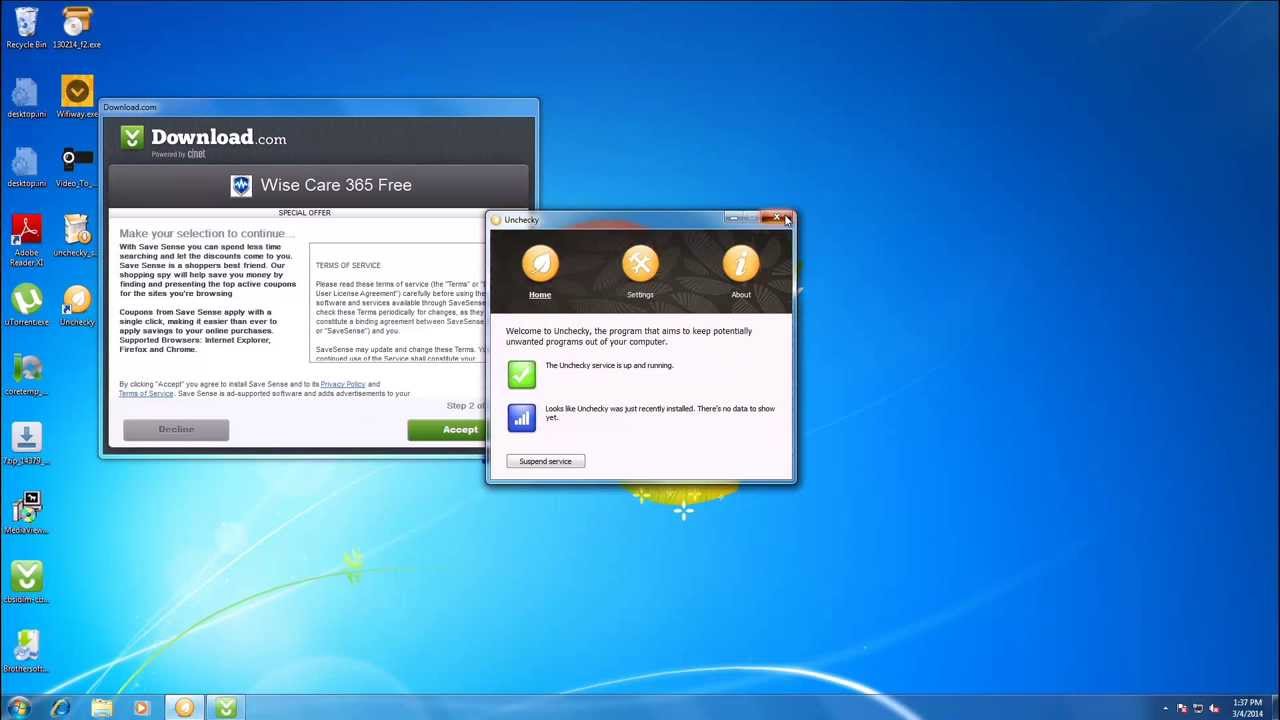Open the Unchecky About tab
Image resolution: width=1280 pixels, height=720 pixels.
[741, 273]
